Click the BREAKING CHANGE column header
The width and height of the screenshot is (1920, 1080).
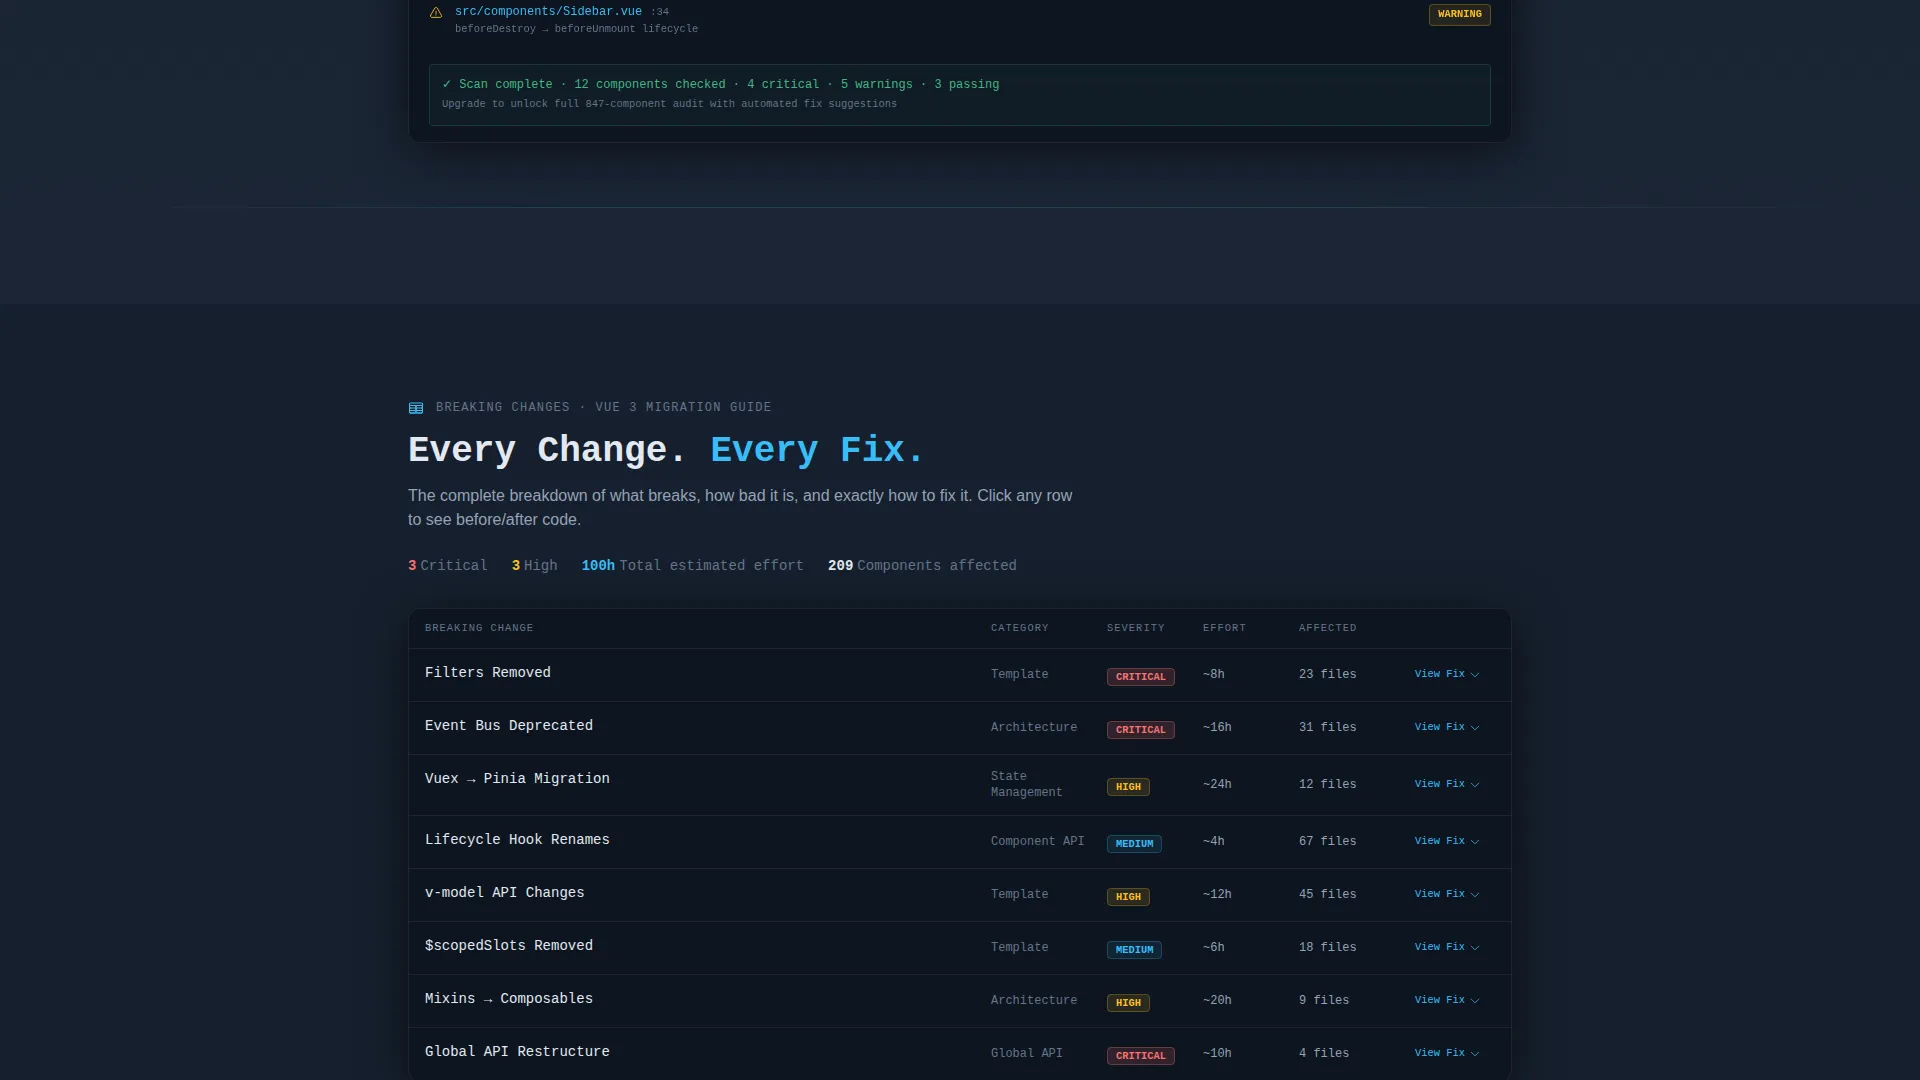tap(479, 628)
